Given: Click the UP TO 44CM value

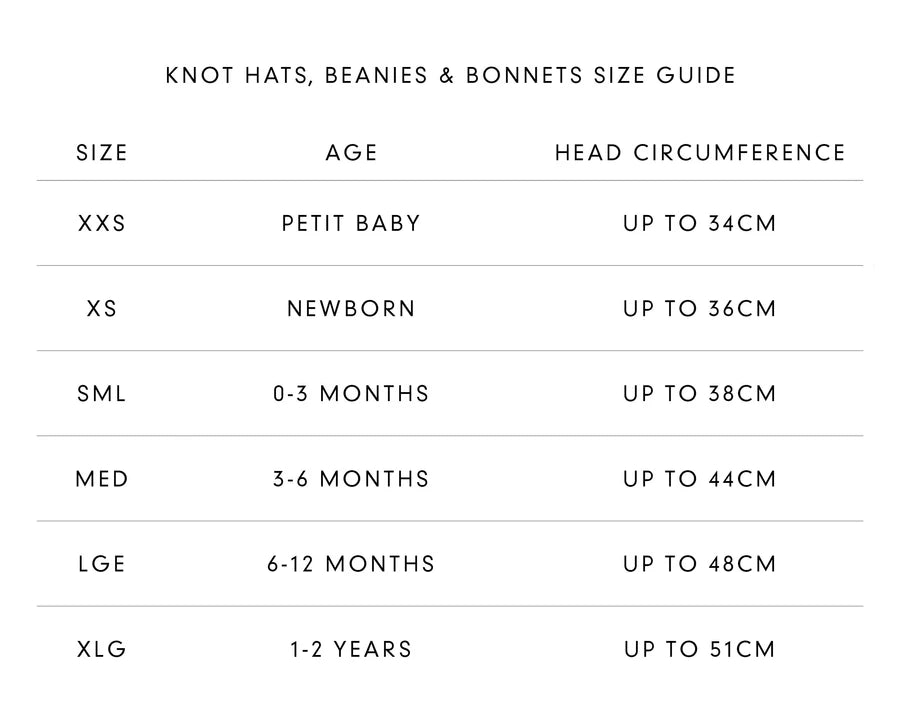Looking at the screenshot, I should click(x=700, y=479).
